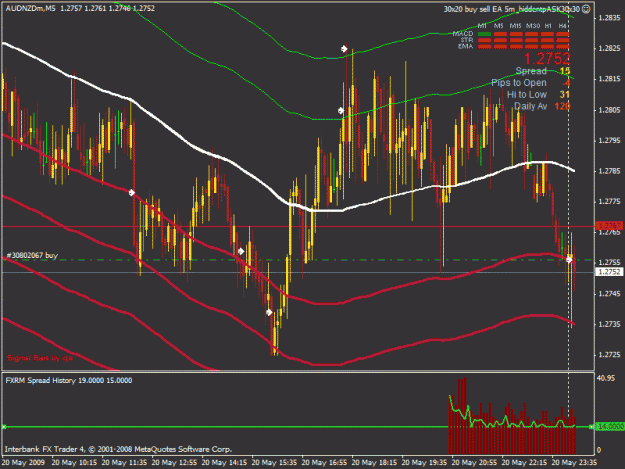Click the 1.2725 price axis label

point(609,355)
